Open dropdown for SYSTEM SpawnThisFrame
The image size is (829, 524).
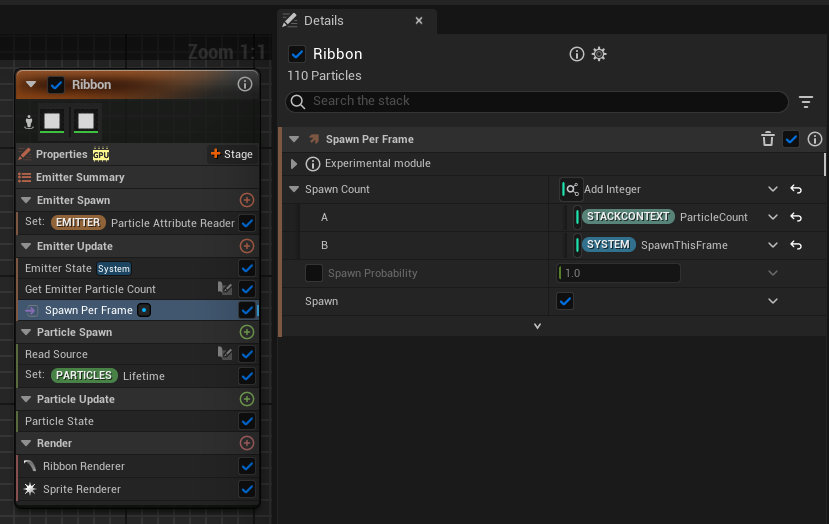point(772,245)
